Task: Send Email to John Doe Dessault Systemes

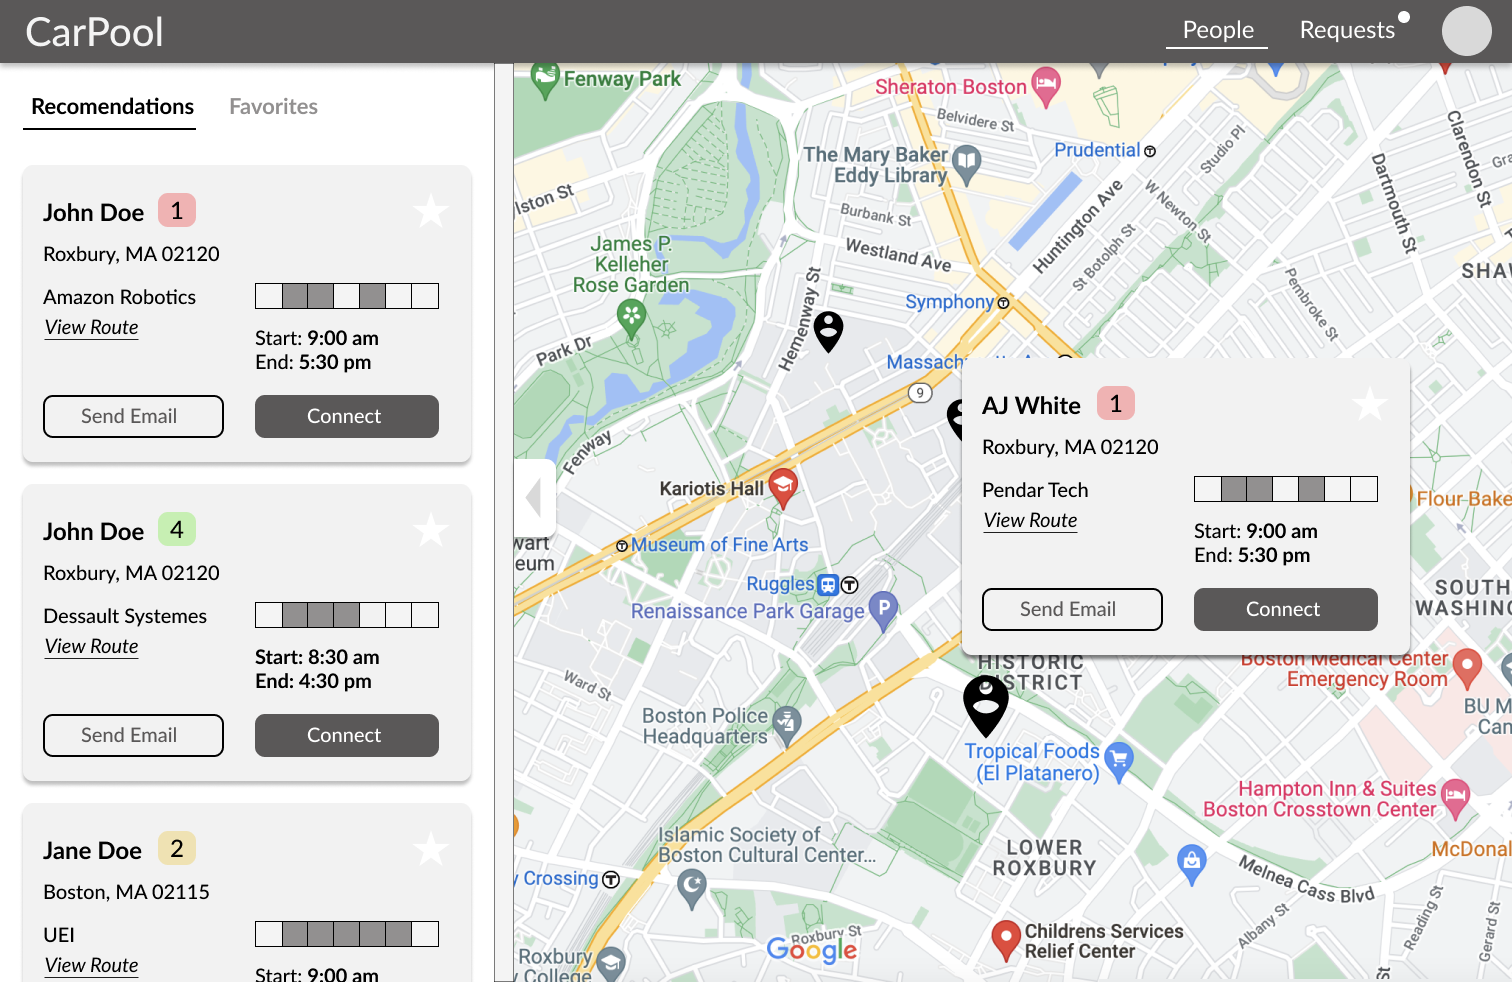Action: click(x=133, y=735)
